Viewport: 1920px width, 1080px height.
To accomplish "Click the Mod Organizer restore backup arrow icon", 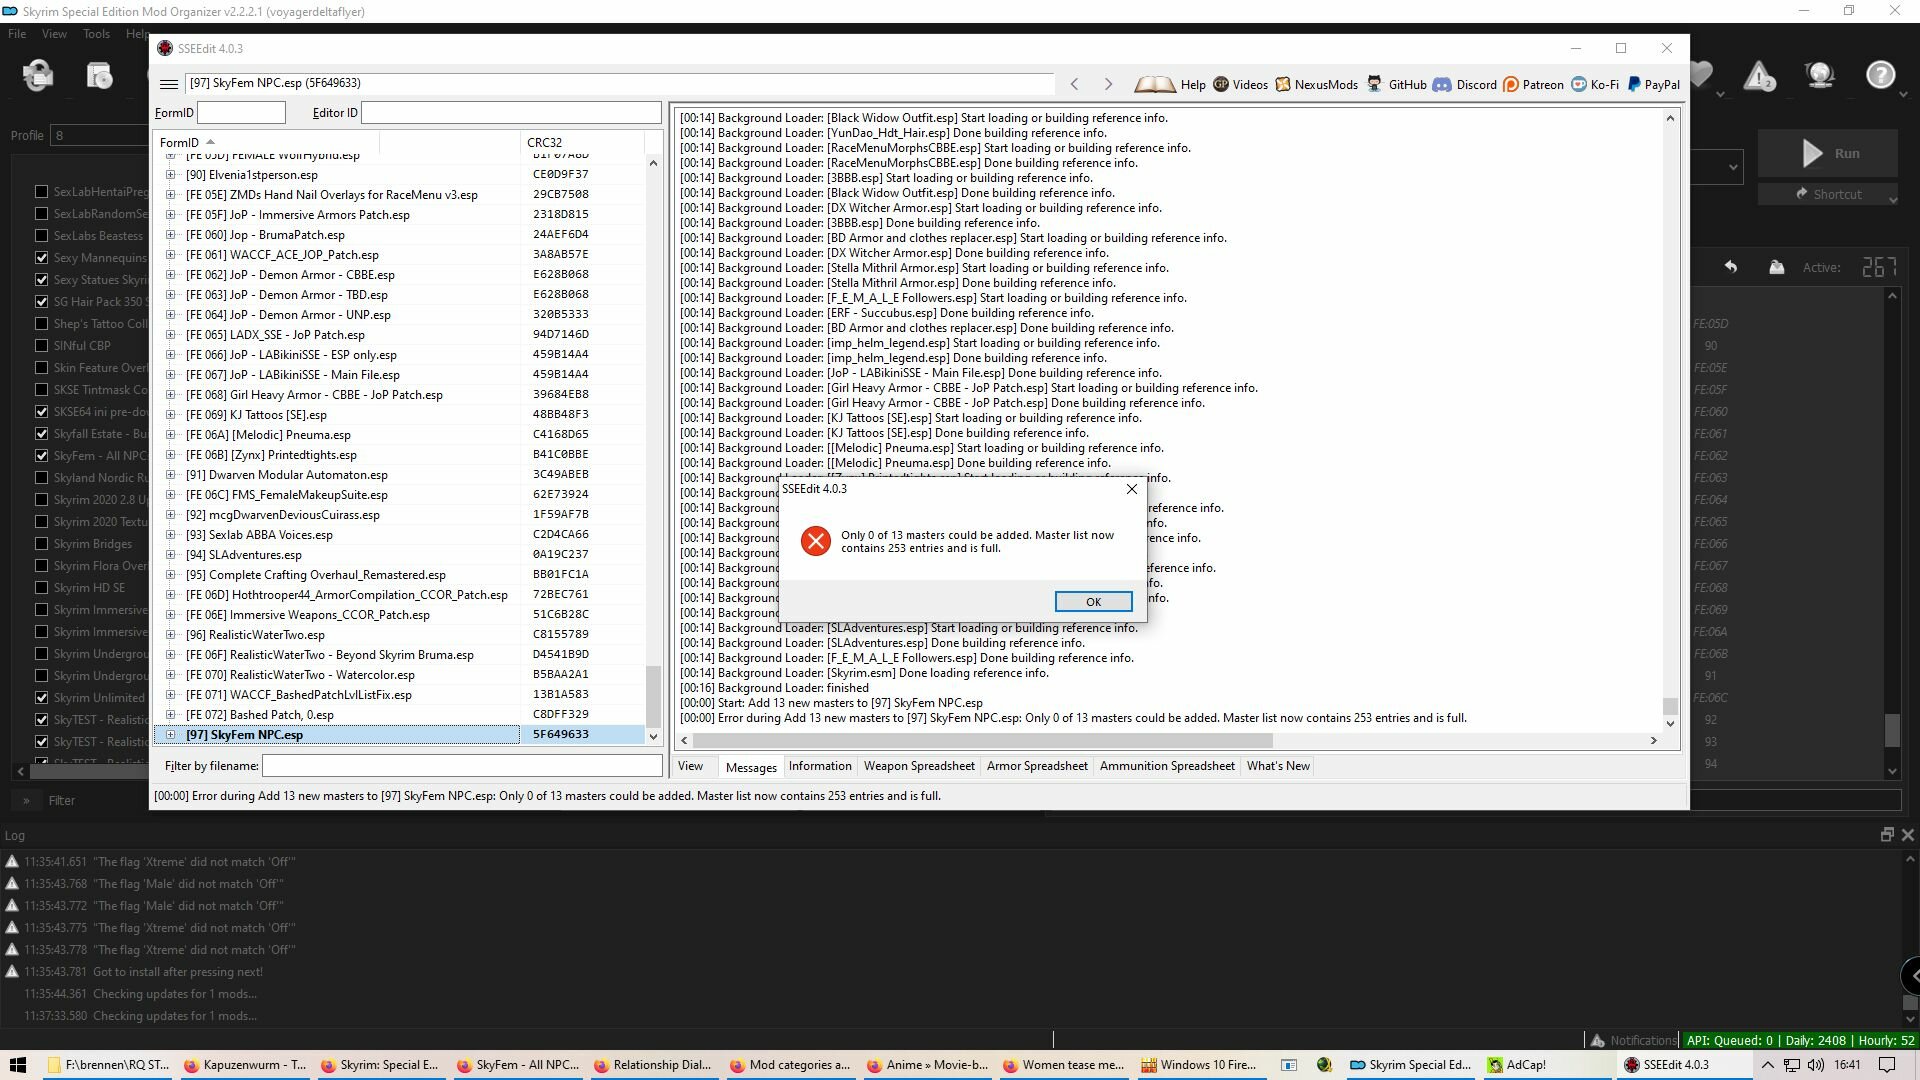I will pos(1730,267).
